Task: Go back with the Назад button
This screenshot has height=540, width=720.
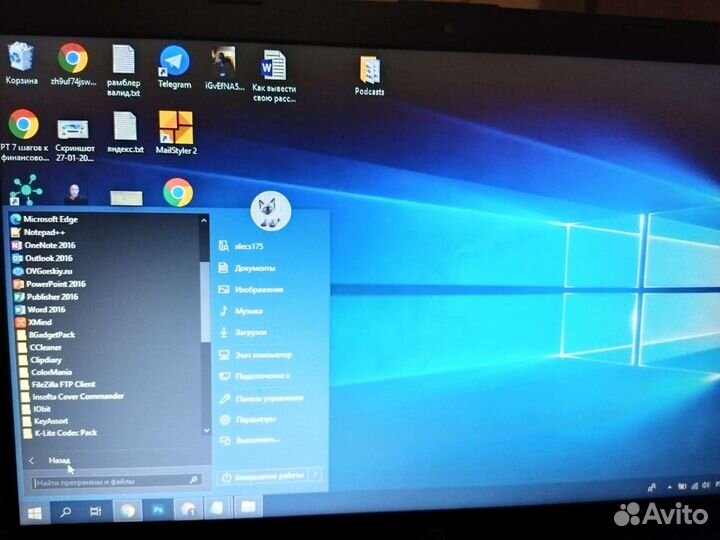Action: click(x=51, y=460)
